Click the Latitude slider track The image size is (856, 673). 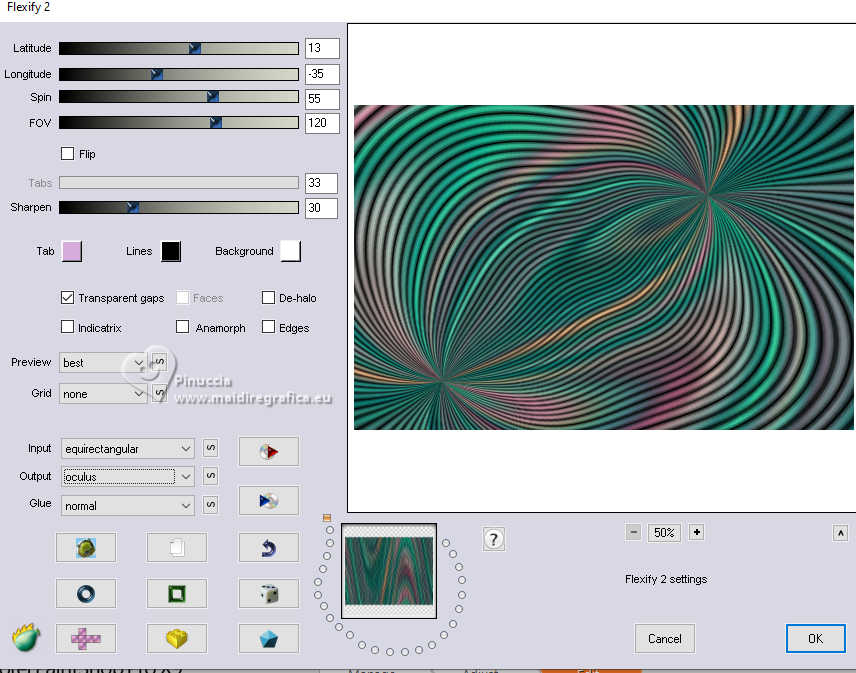179,48
